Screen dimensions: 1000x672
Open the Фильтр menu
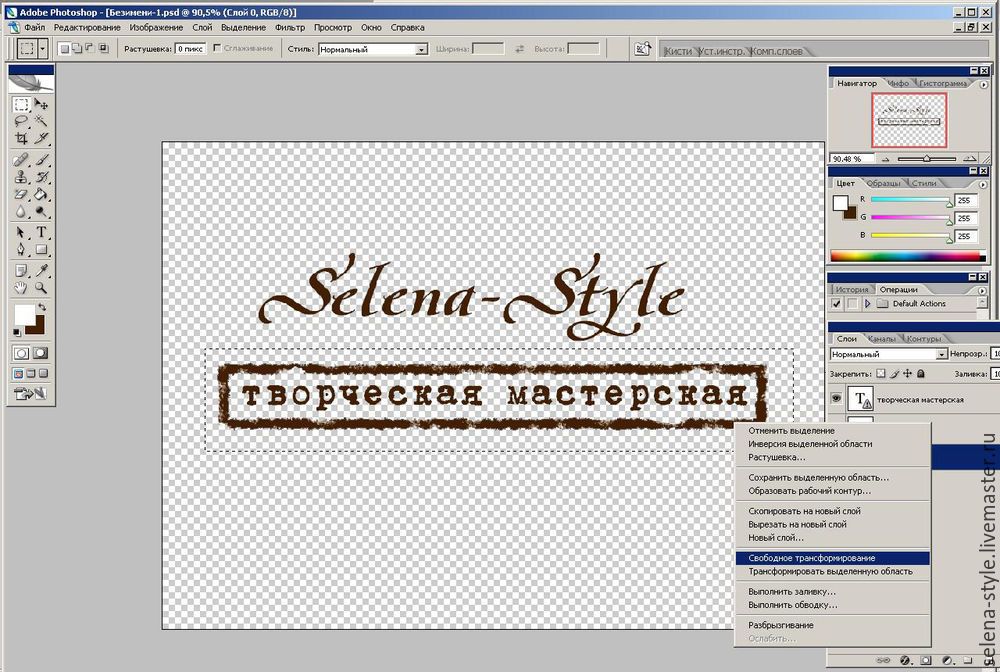[x=289, y=27]
